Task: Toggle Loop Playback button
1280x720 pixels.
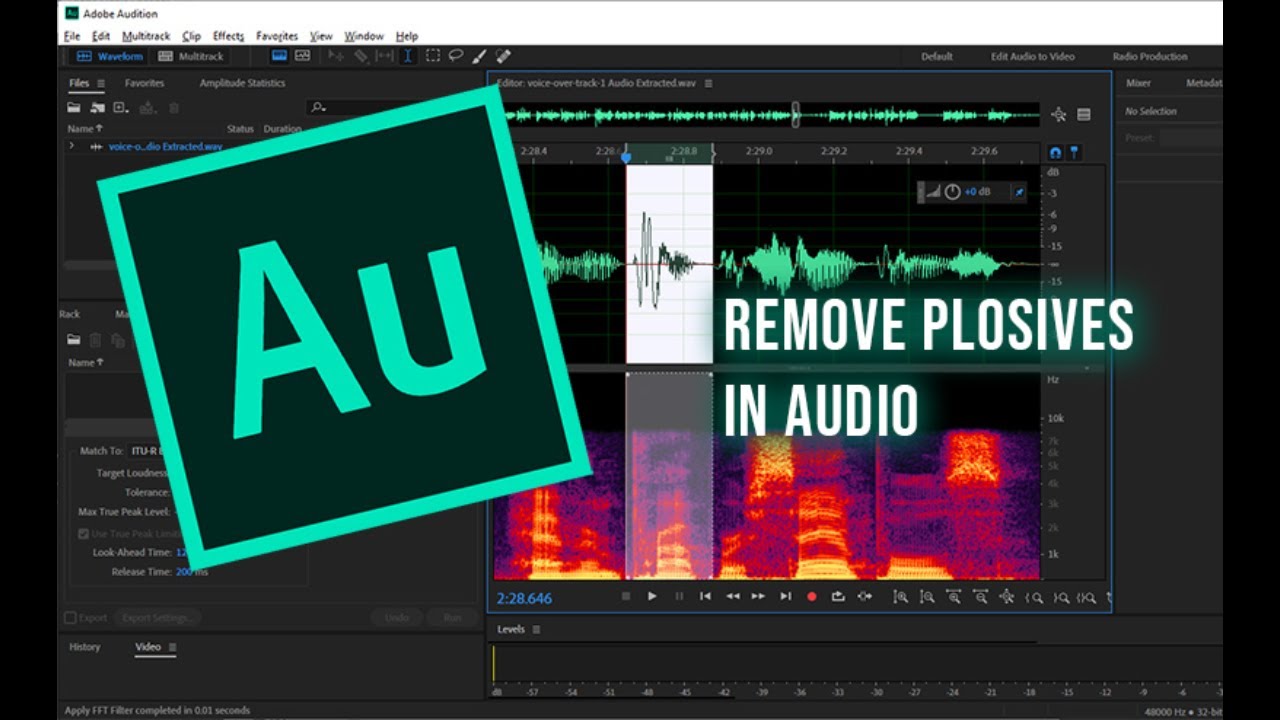Action: (838, 597)
